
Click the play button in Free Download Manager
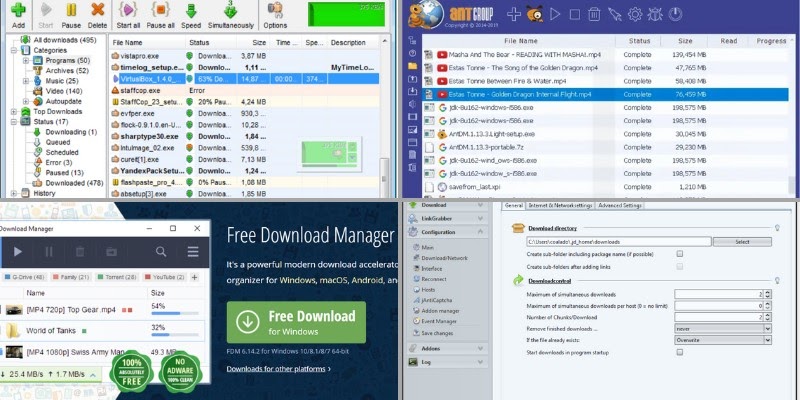click(18, 251)
